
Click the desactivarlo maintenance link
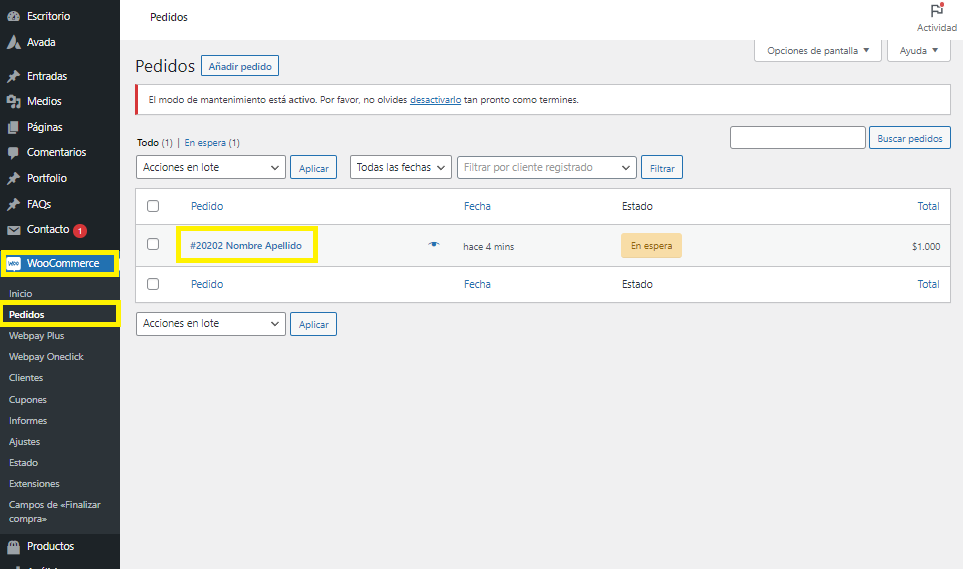tap(435, 100)
